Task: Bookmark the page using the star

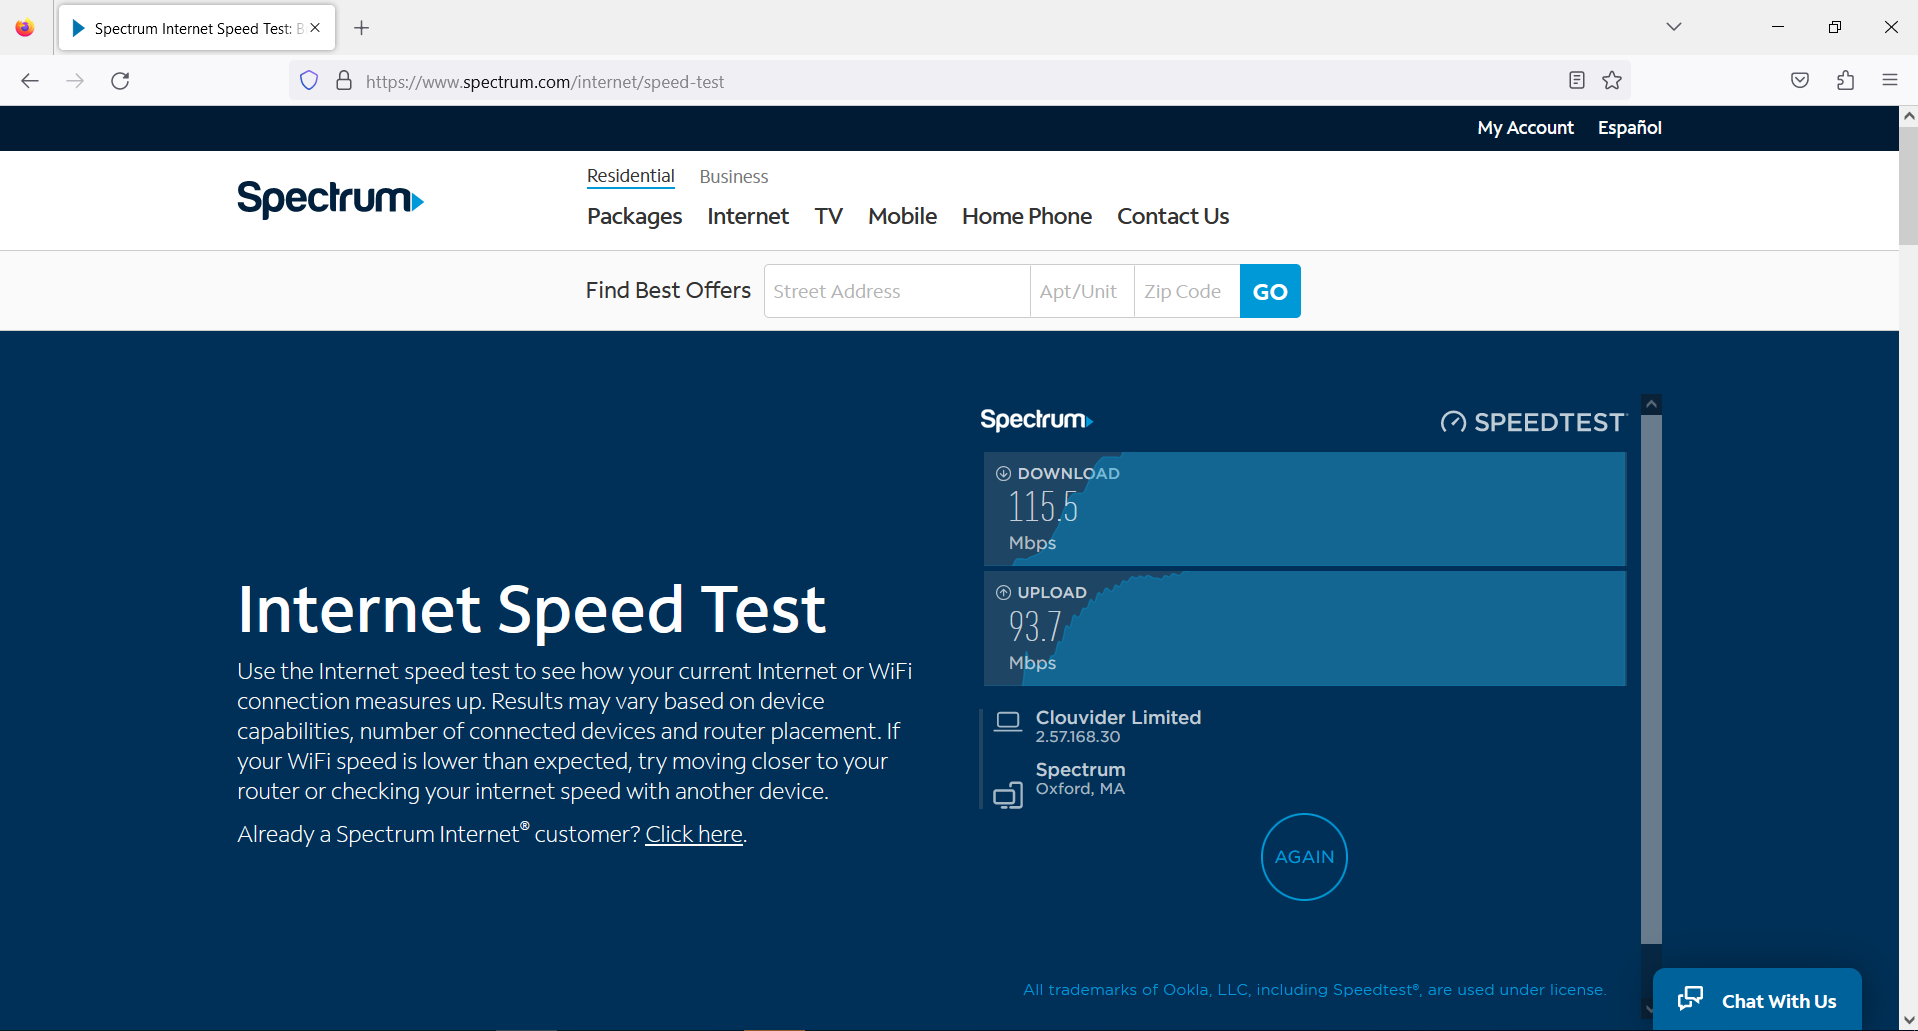Action: coord(1611,80)
